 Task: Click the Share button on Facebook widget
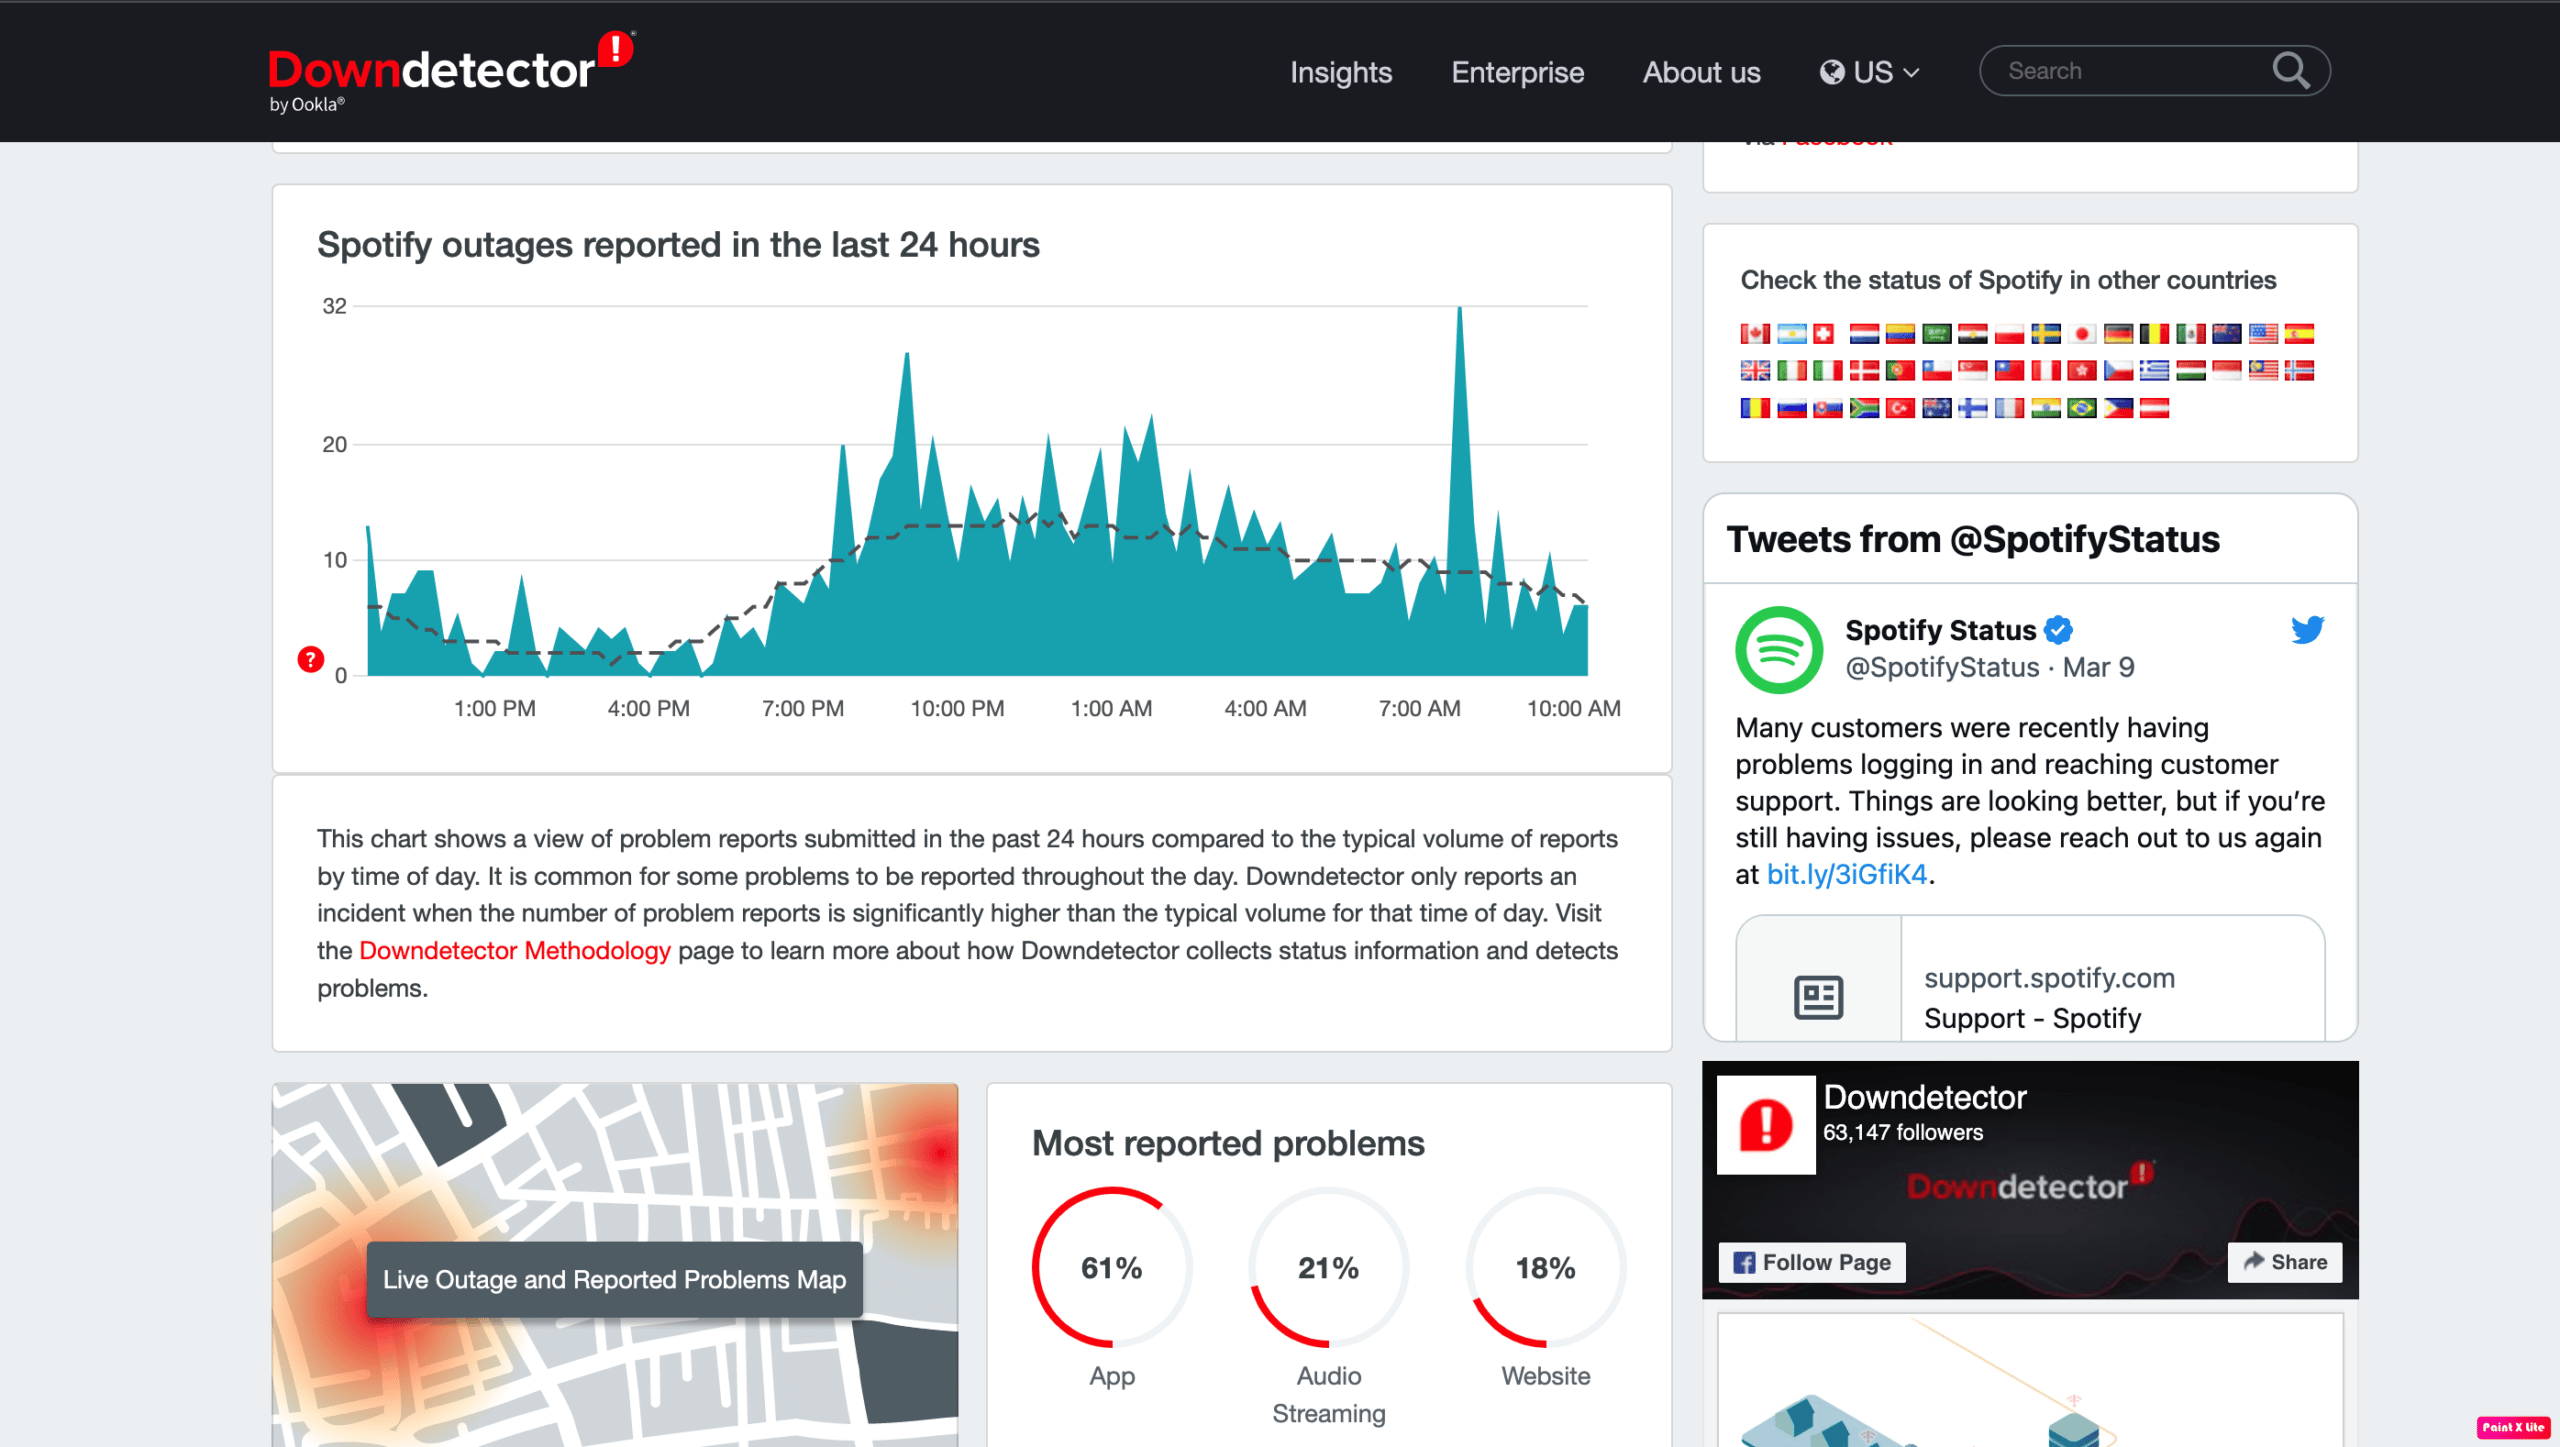[2284, 1262]
